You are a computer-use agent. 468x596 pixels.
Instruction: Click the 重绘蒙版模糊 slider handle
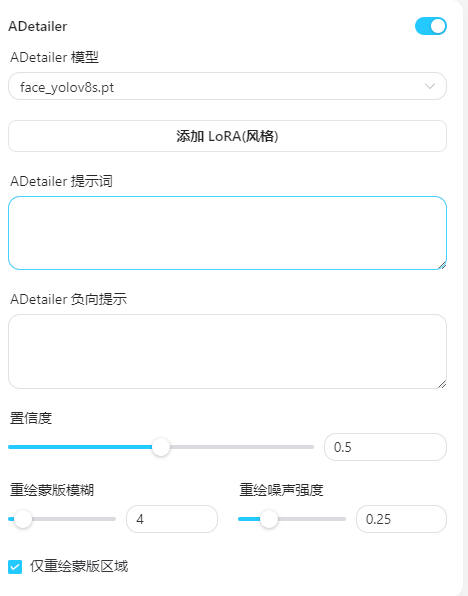pos(23,519)
